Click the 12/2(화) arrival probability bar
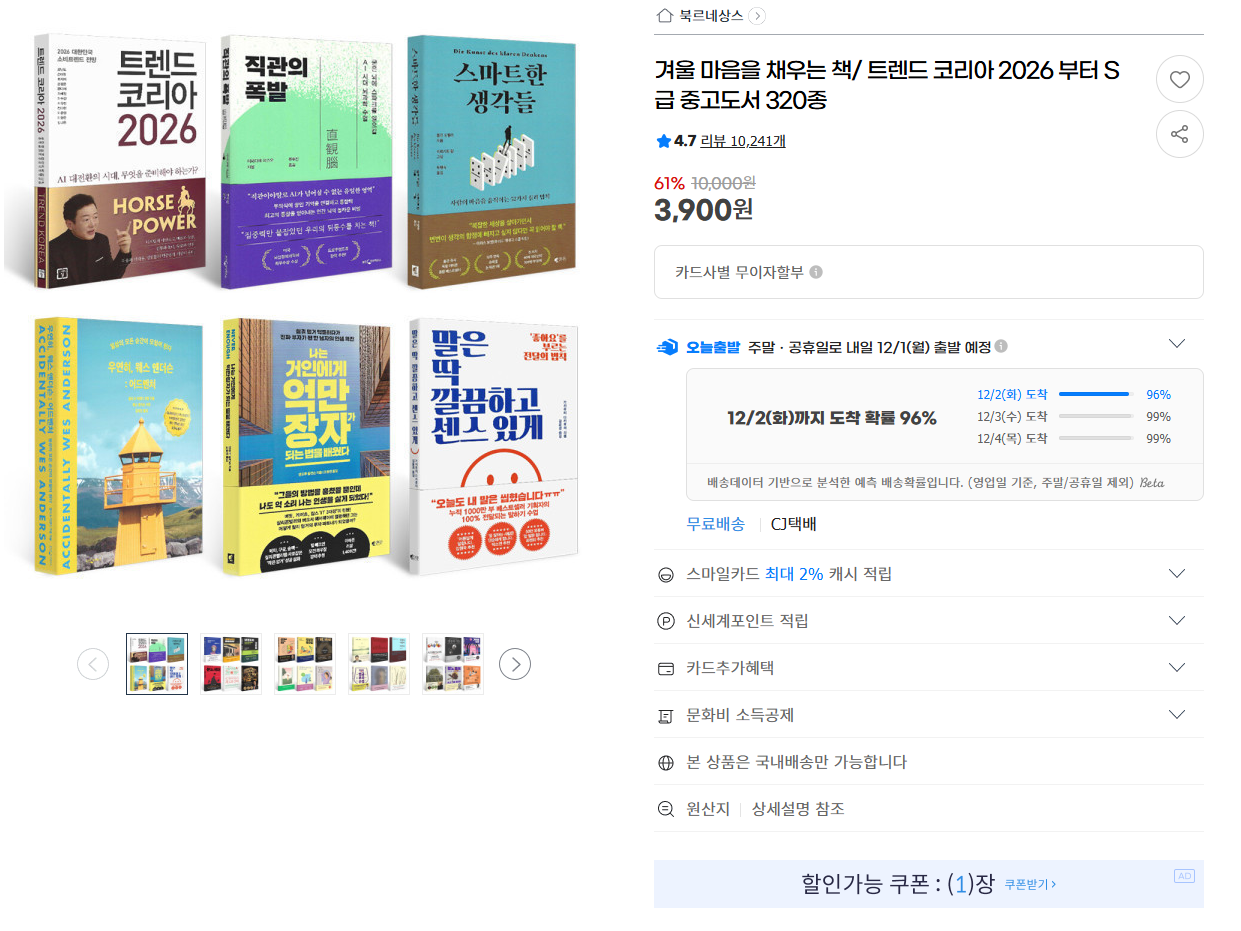The width and height of the screenshot is (1241, 931). [1094, 394]
